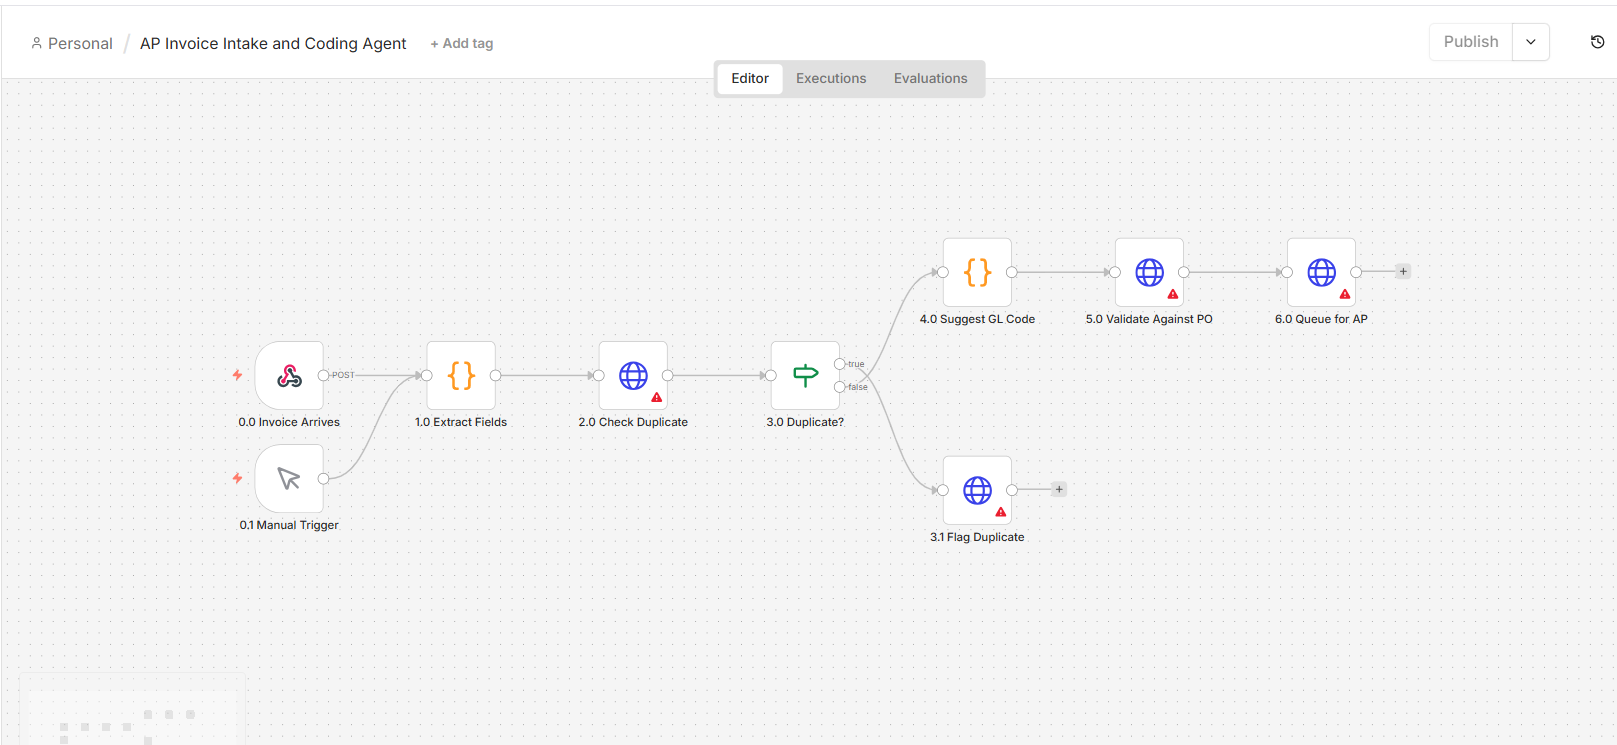This screenshot has height=745, width=1617.
Task: Click the output connector of 0.1 Manual Trigger
Action: click(x=323, y=479)
